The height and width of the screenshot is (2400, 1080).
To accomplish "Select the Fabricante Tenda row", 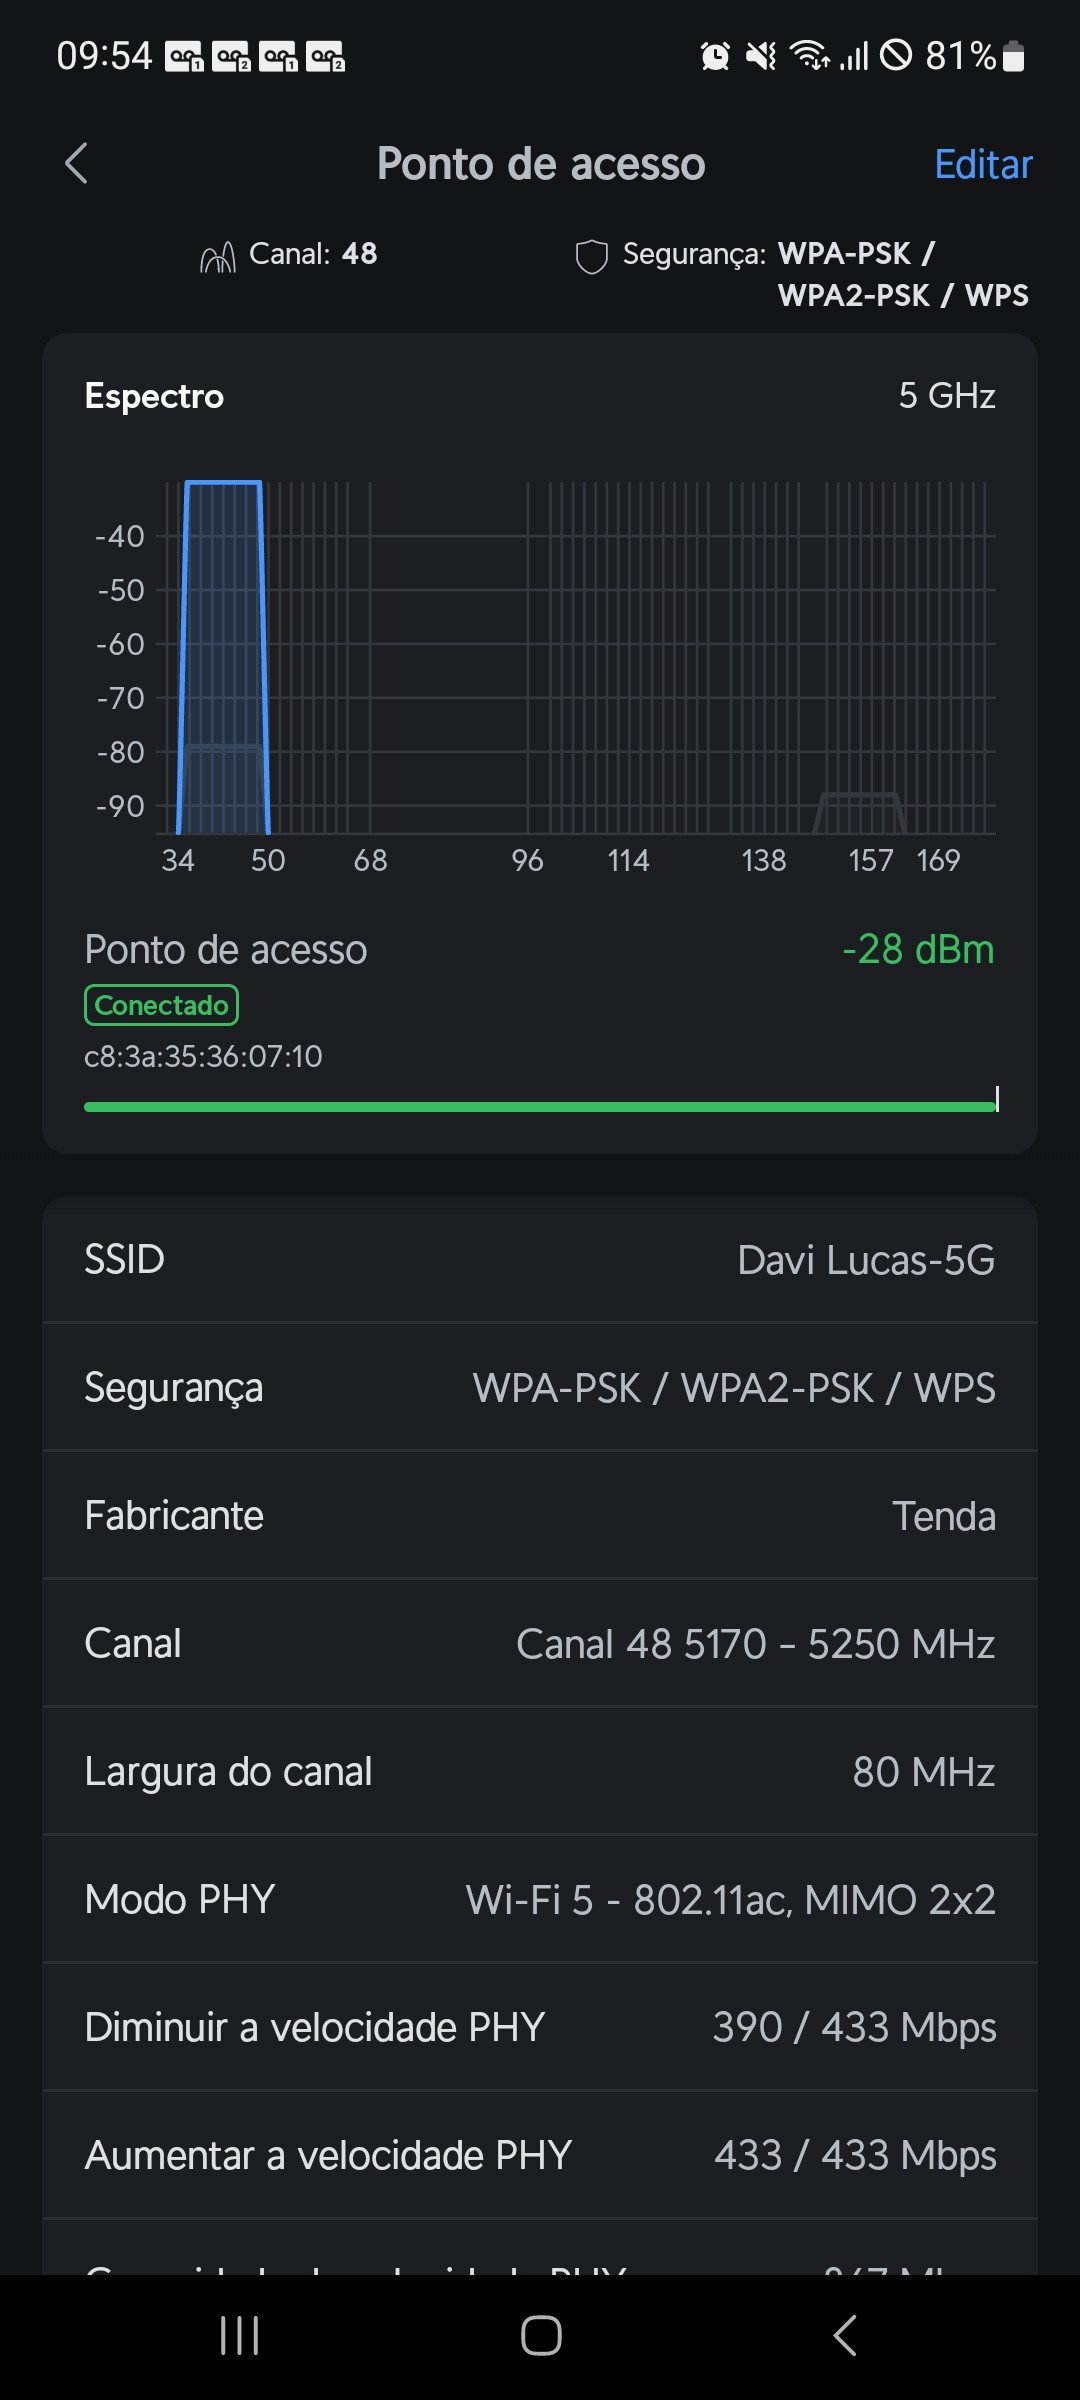I will [540, 1516].
